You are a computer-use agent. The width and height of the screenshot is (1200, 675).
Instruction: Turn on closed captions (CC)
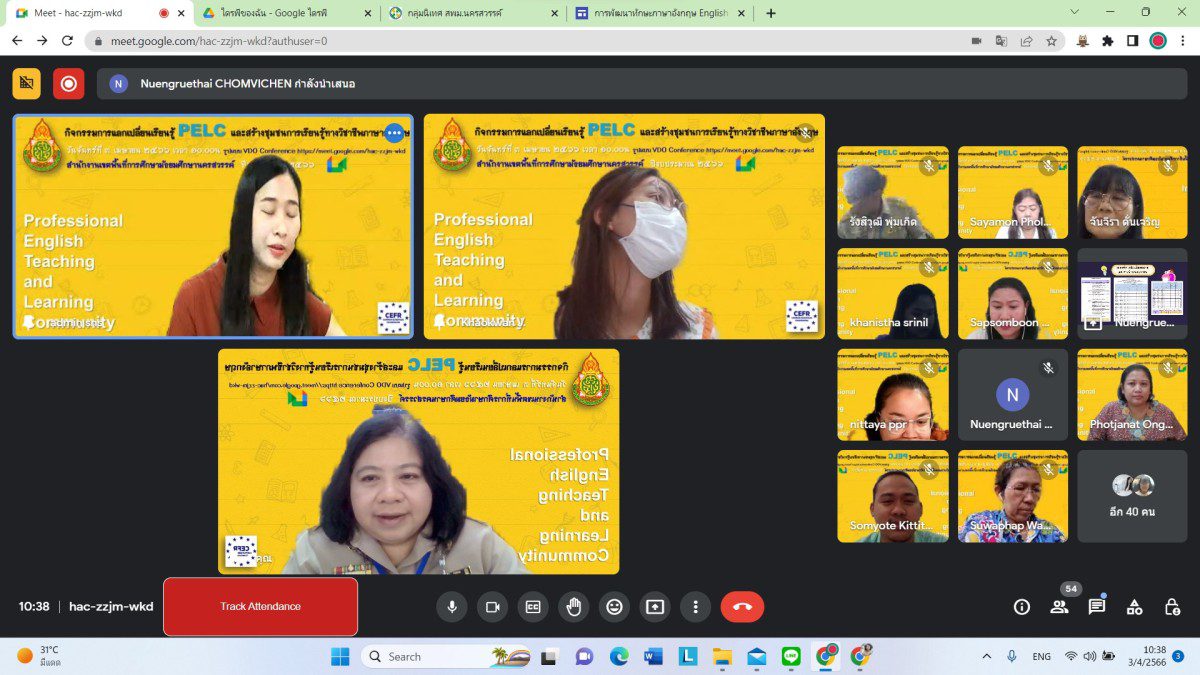[x=533, y=606]
